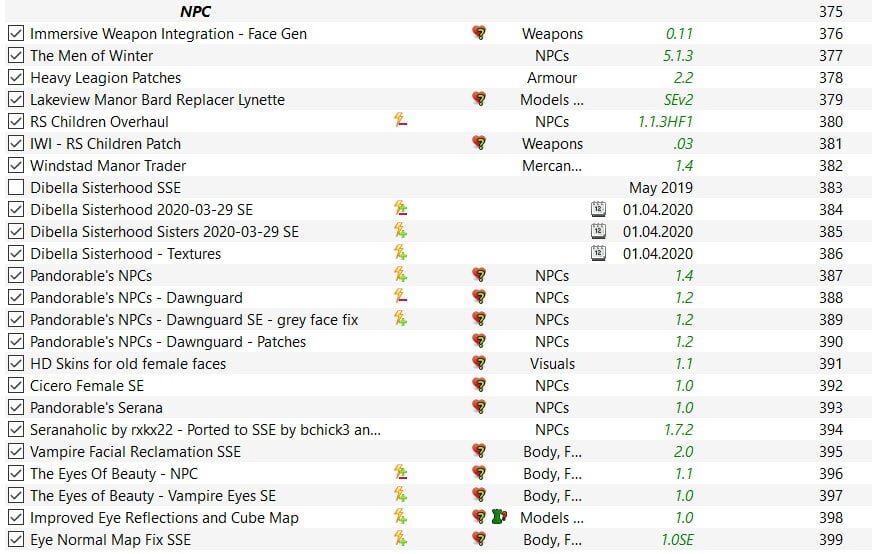
Task: Enable the Dibella Sisterhood SSE mod checkbox
Action: tap(16, 187)
